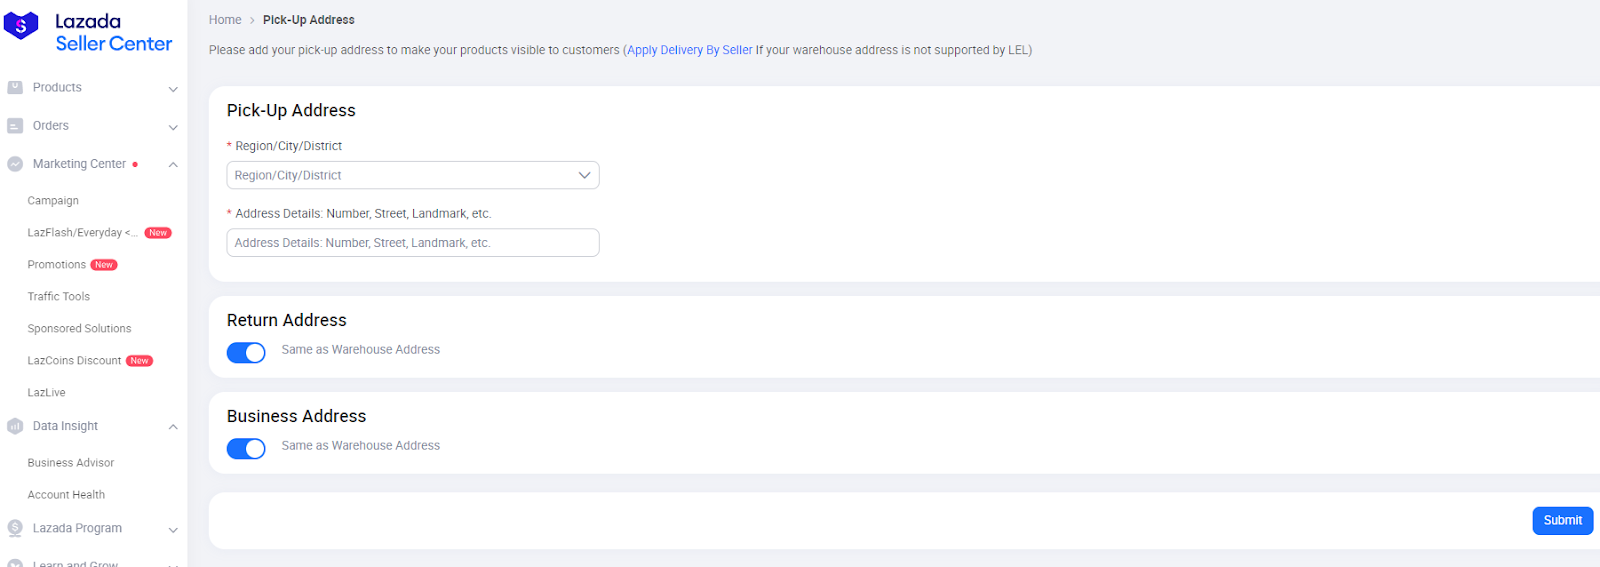Click the Address Details field label

[x=364, y=214]
